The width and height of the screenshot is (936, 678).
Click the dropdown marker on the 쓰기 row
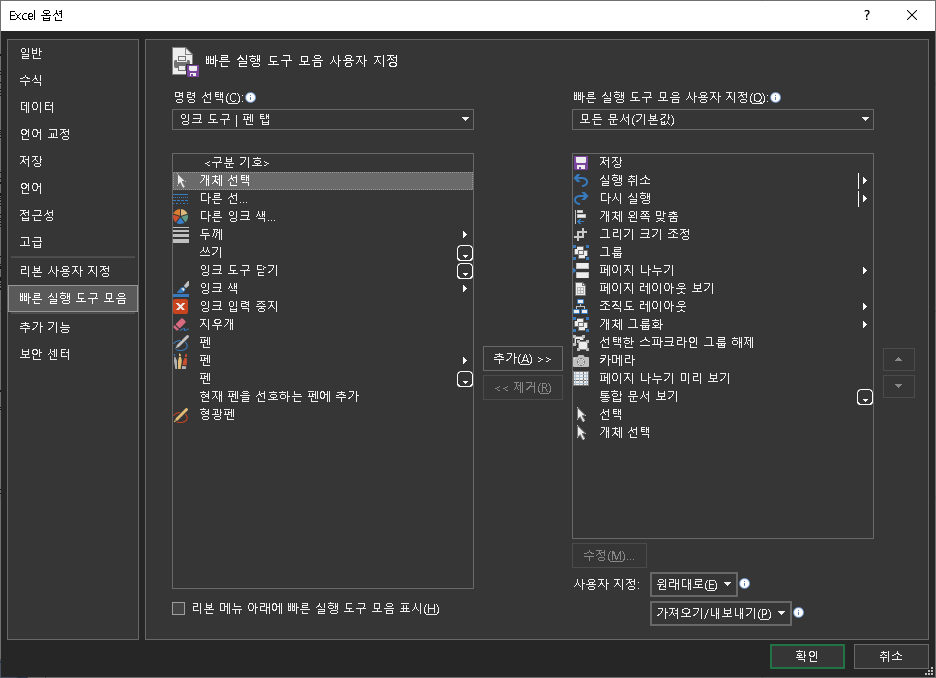464,253
